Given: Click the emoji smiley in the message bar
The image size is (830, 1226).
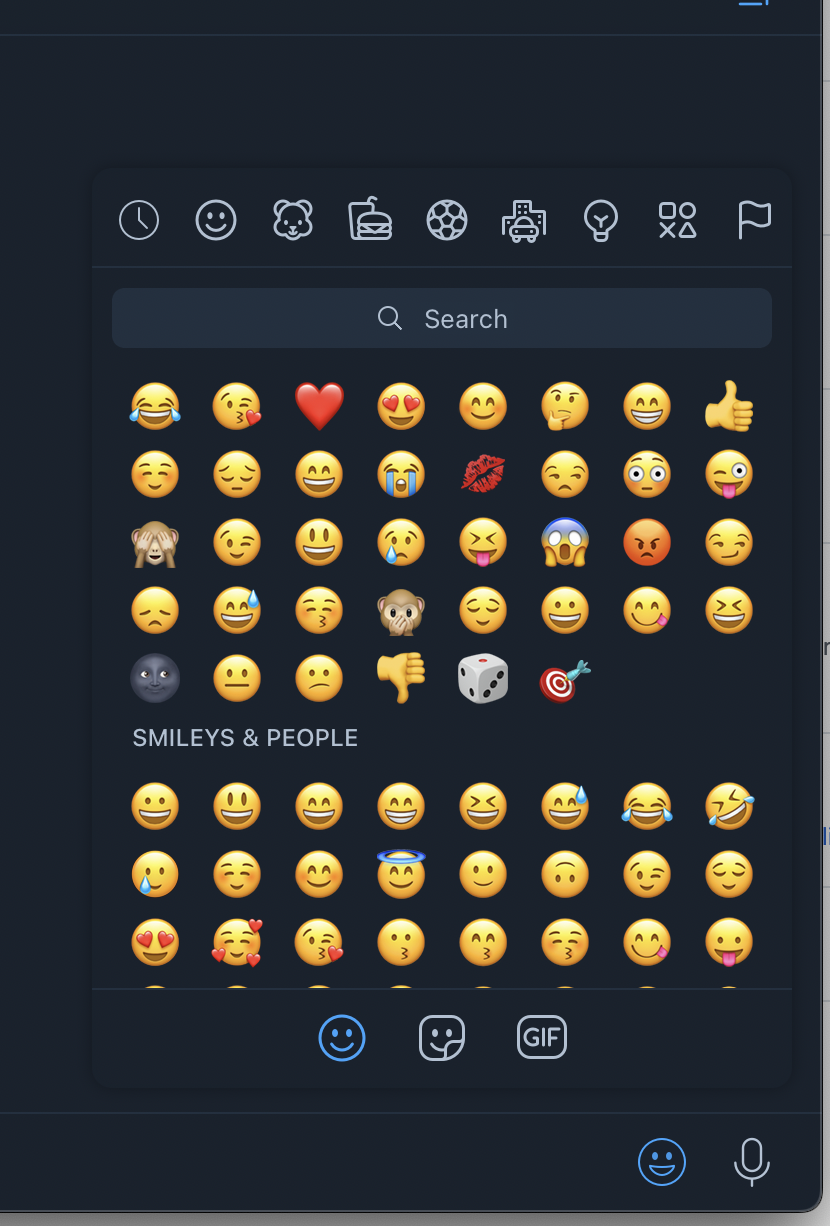Looking at the screenshot, I should [662, 1162].
